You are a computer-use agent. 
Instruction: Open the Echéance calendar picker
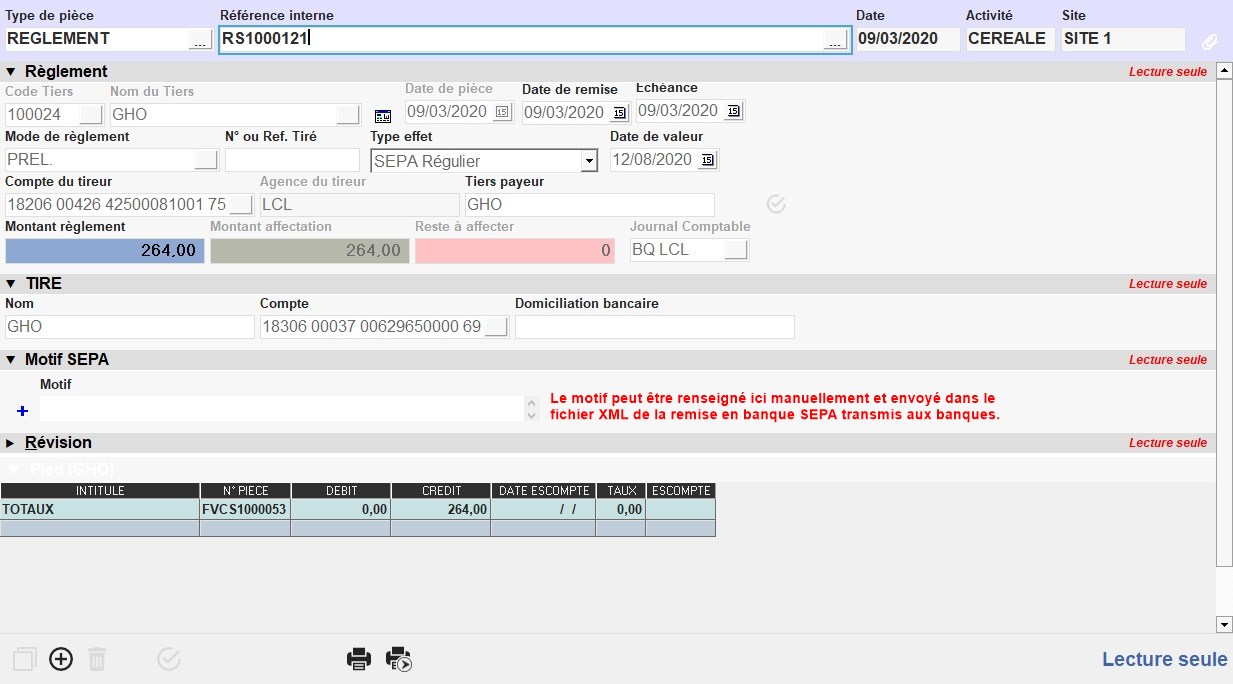(x=734, y=111)
